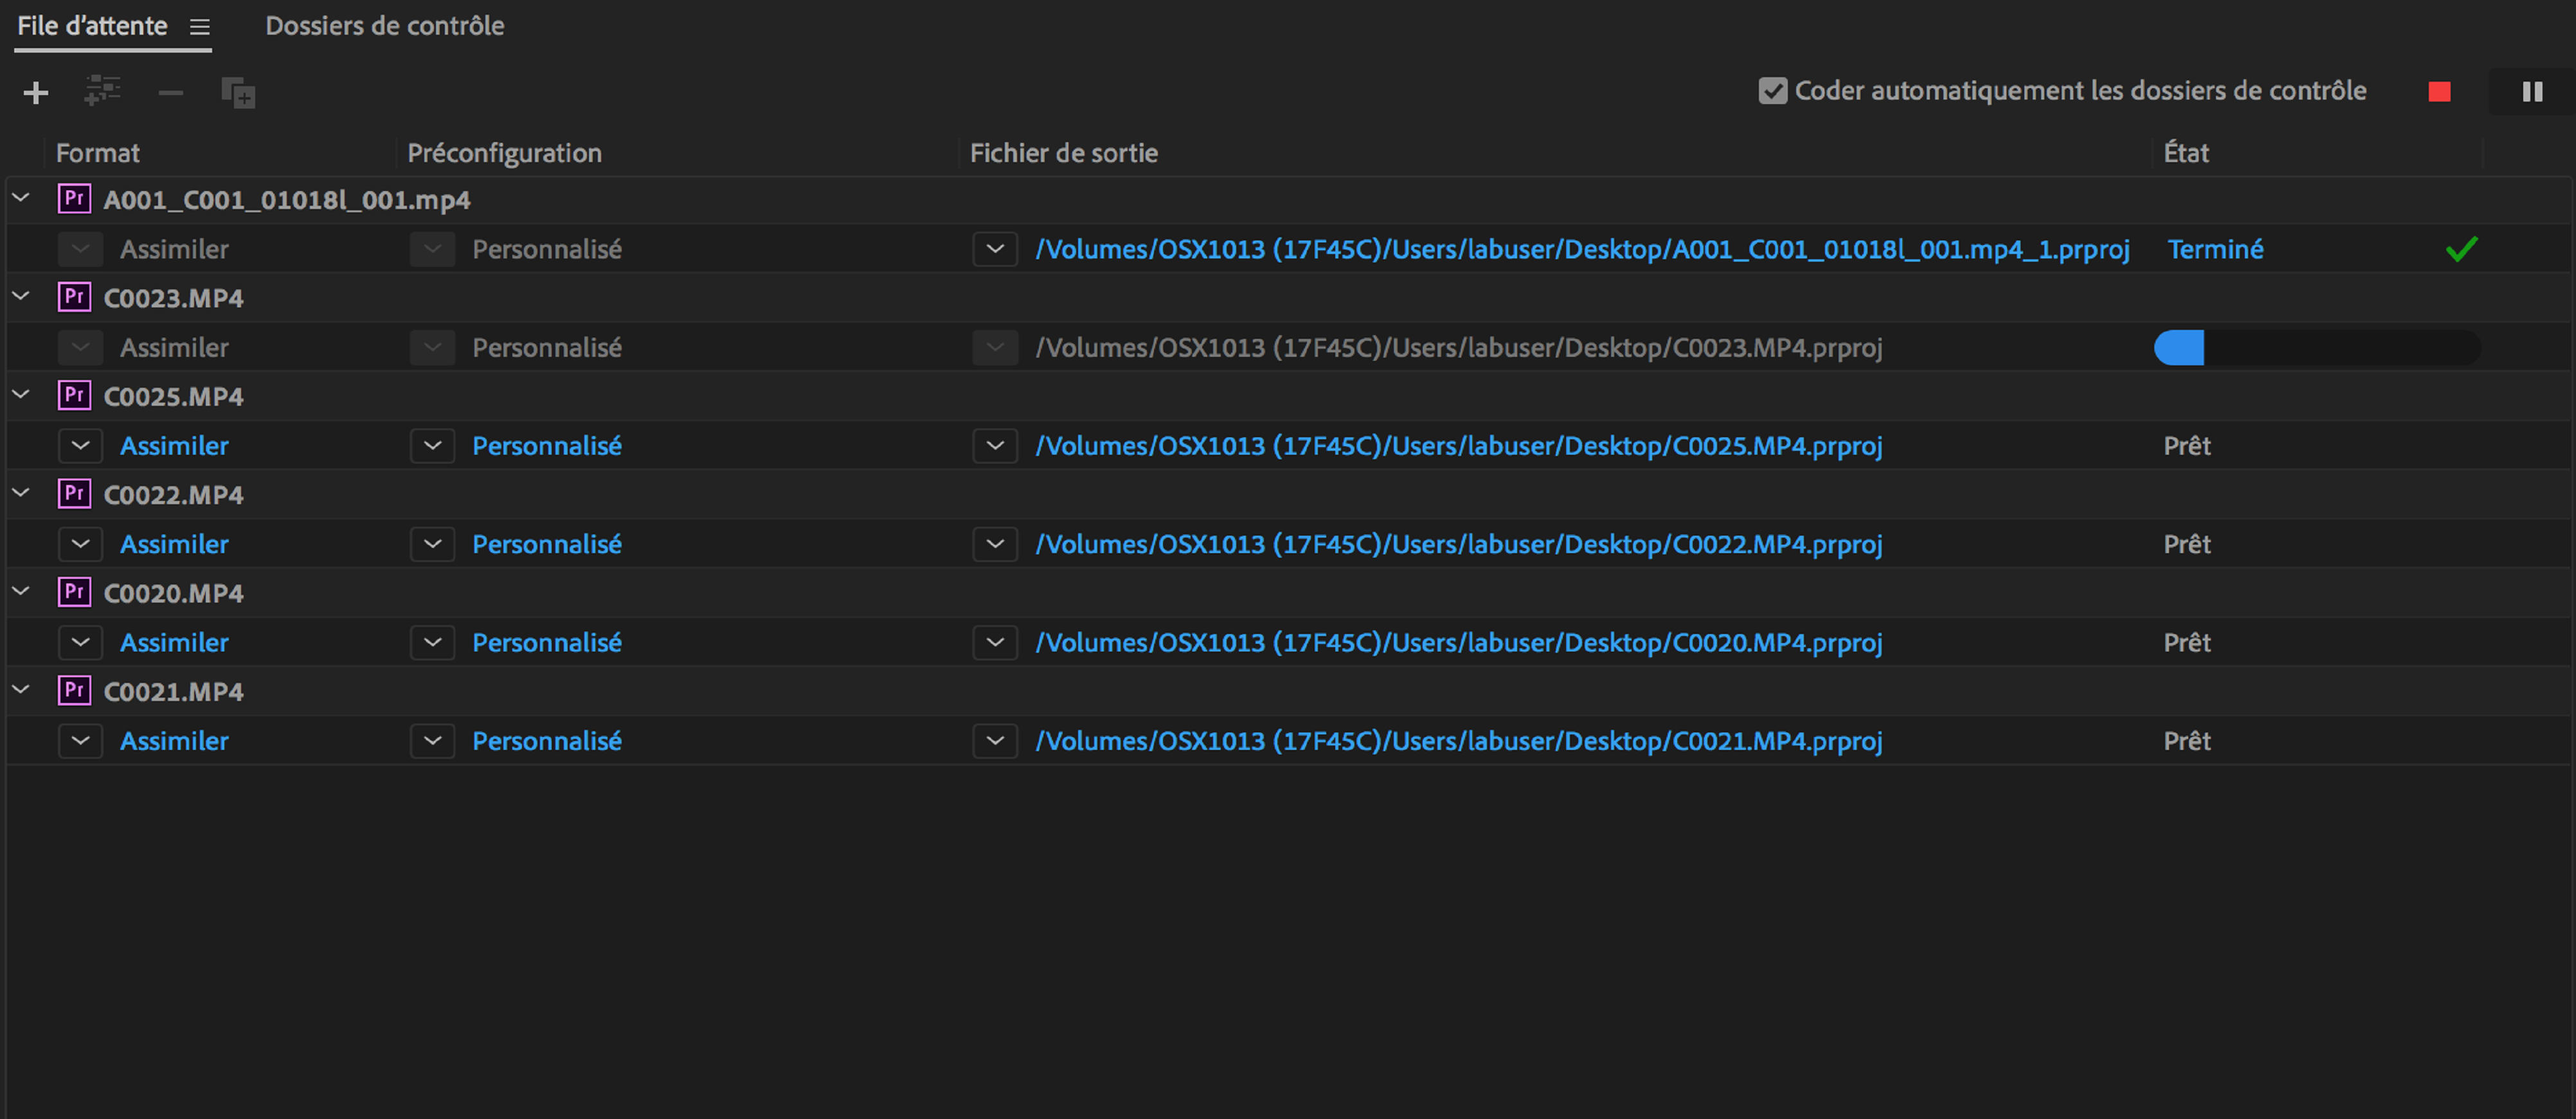The height and width of the screenshot is (1119, 2576).
Task: Click the Add Output settings icon
Action: click(102, 92)
